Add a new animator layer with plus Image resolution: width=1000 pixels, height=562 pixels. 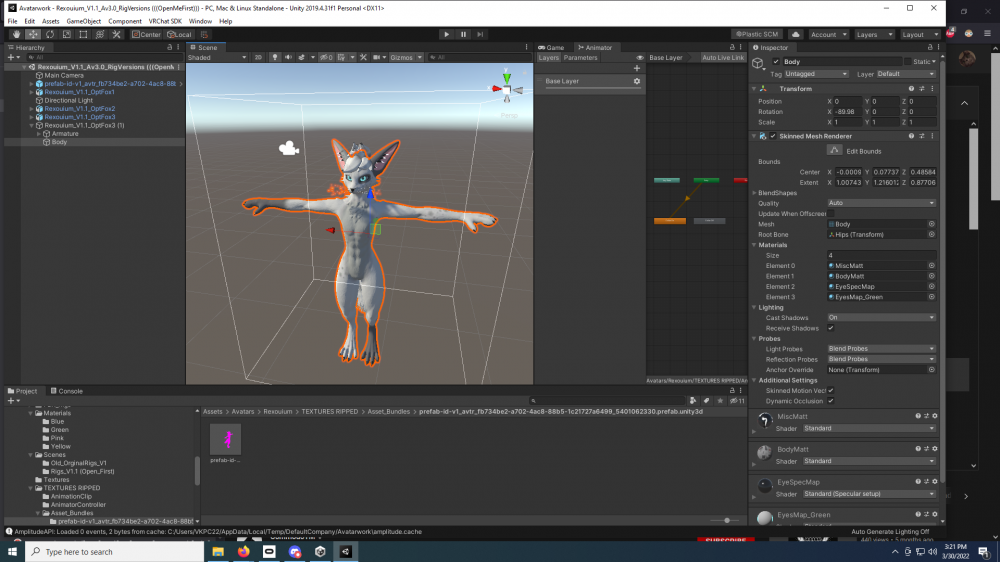[636, 68]
